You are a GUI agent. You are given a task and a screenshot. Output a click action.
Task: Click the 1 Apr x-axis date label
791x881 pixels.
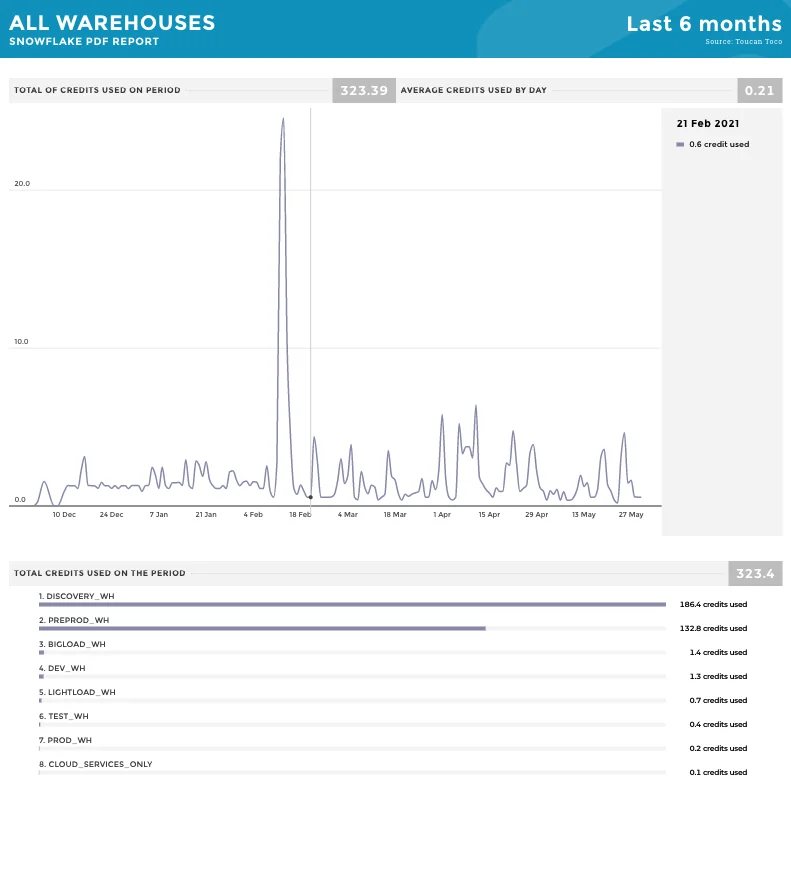point(442,515)
